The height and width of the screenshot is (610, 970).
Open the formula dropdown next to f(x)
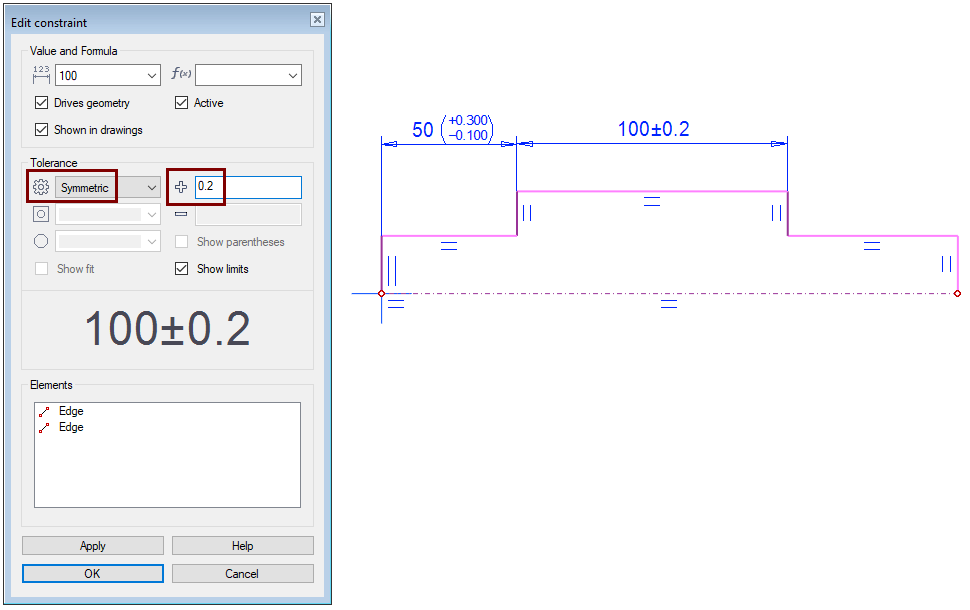292,76
